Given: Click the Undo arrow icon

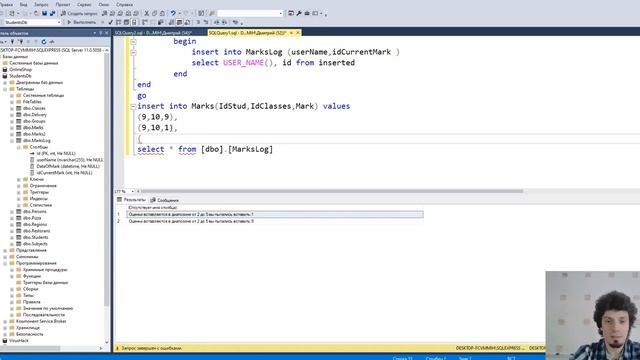Looking at the screenshot, I should 172,13.
